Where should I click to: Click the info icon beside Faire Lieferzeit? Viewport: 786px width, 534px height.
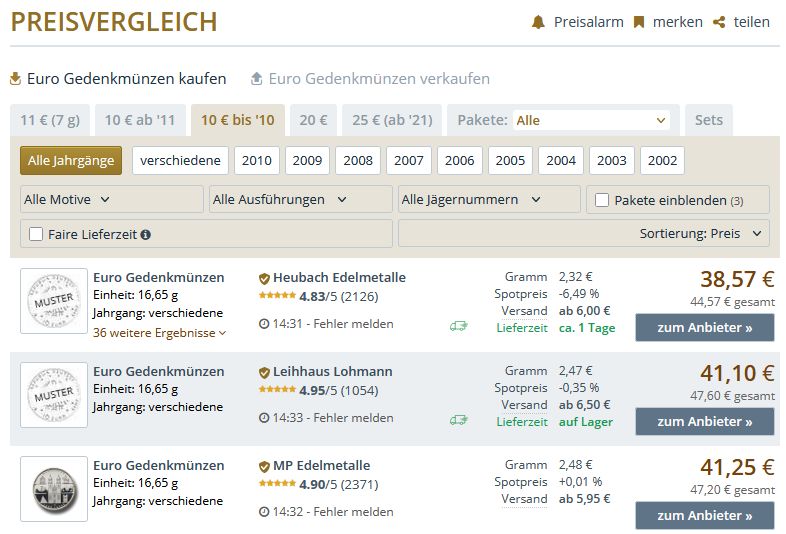tap(146, 235)
